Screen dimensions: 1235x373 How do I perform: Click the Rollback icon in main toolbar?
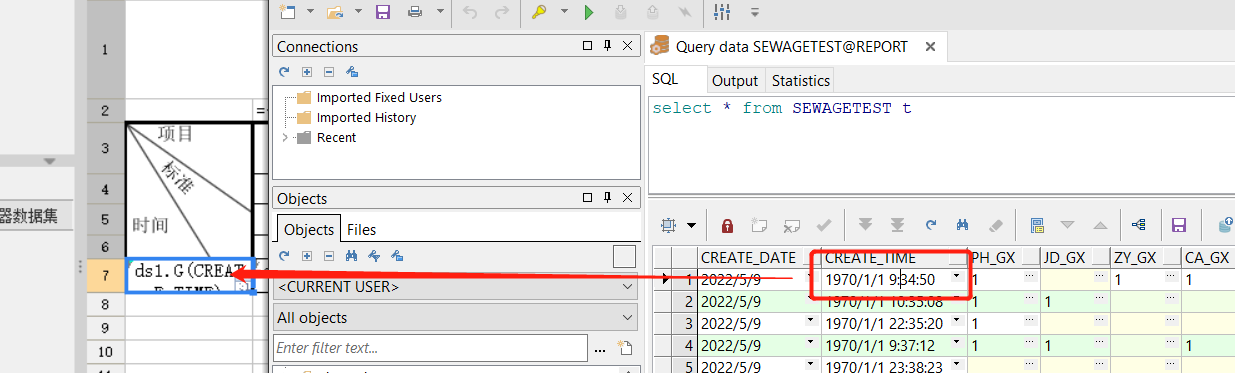(652, 12)
